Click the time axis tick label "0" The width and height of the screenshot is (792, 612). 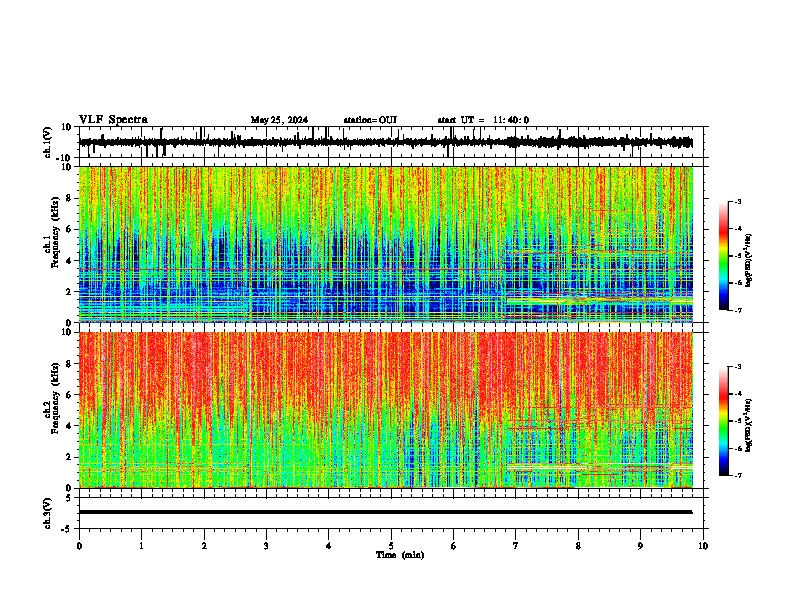79,546
